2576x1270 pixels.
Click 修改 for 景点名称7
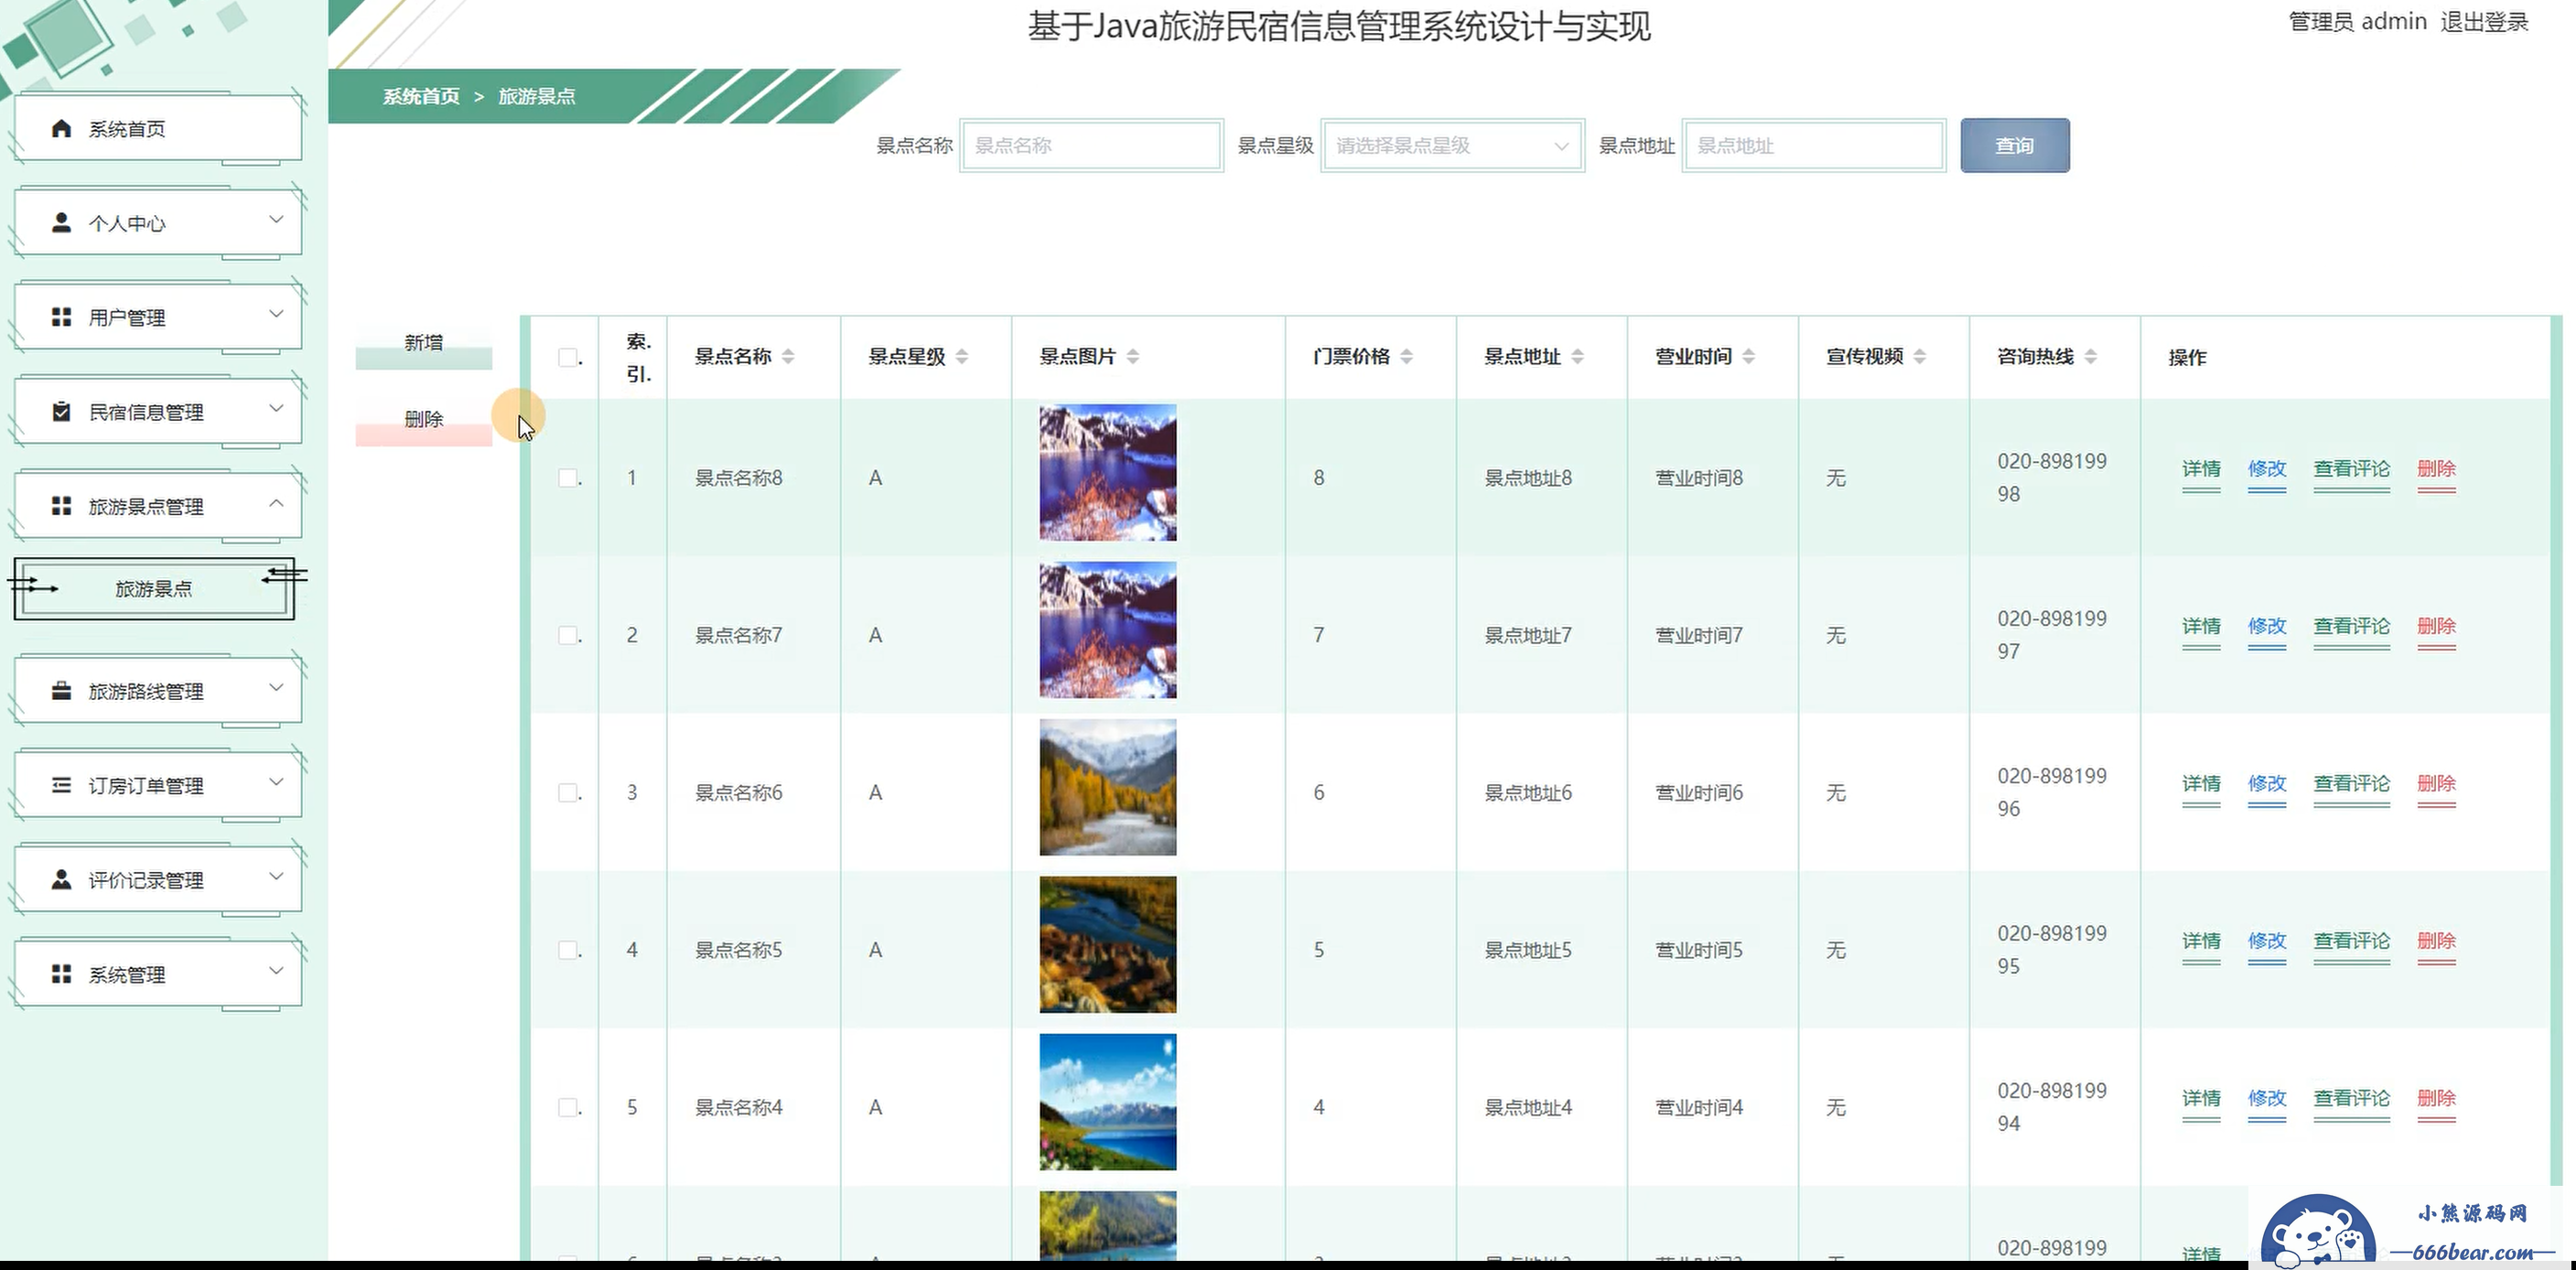[x=2267, y=626]
